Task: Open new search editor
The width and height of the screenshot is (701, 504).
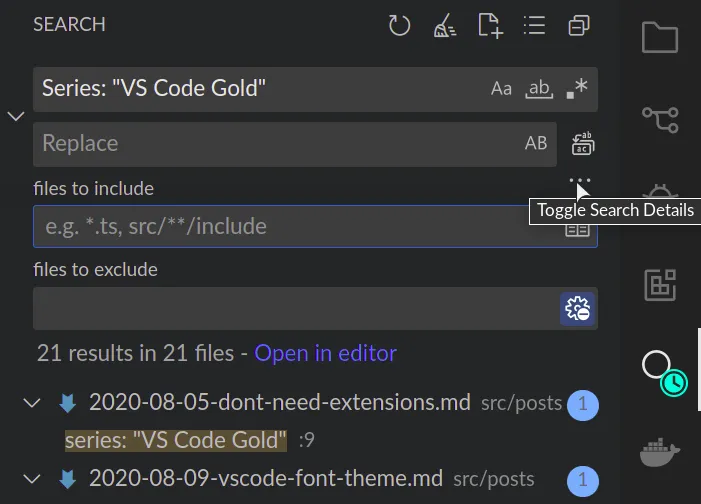Action: 490,25
